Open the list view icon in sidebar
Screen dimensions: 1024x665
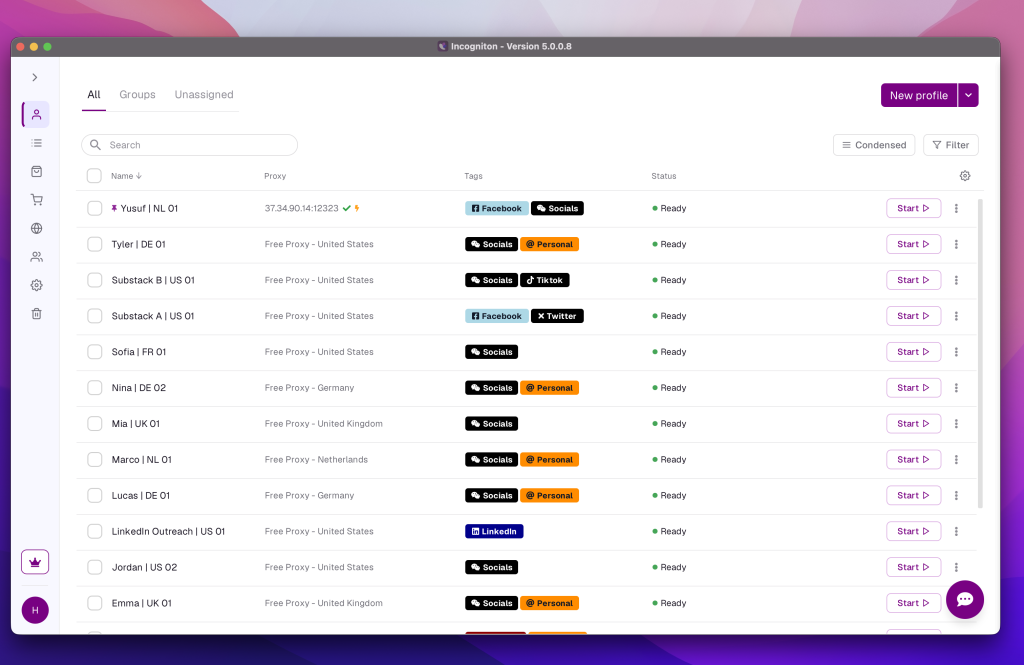pos(37,143)
